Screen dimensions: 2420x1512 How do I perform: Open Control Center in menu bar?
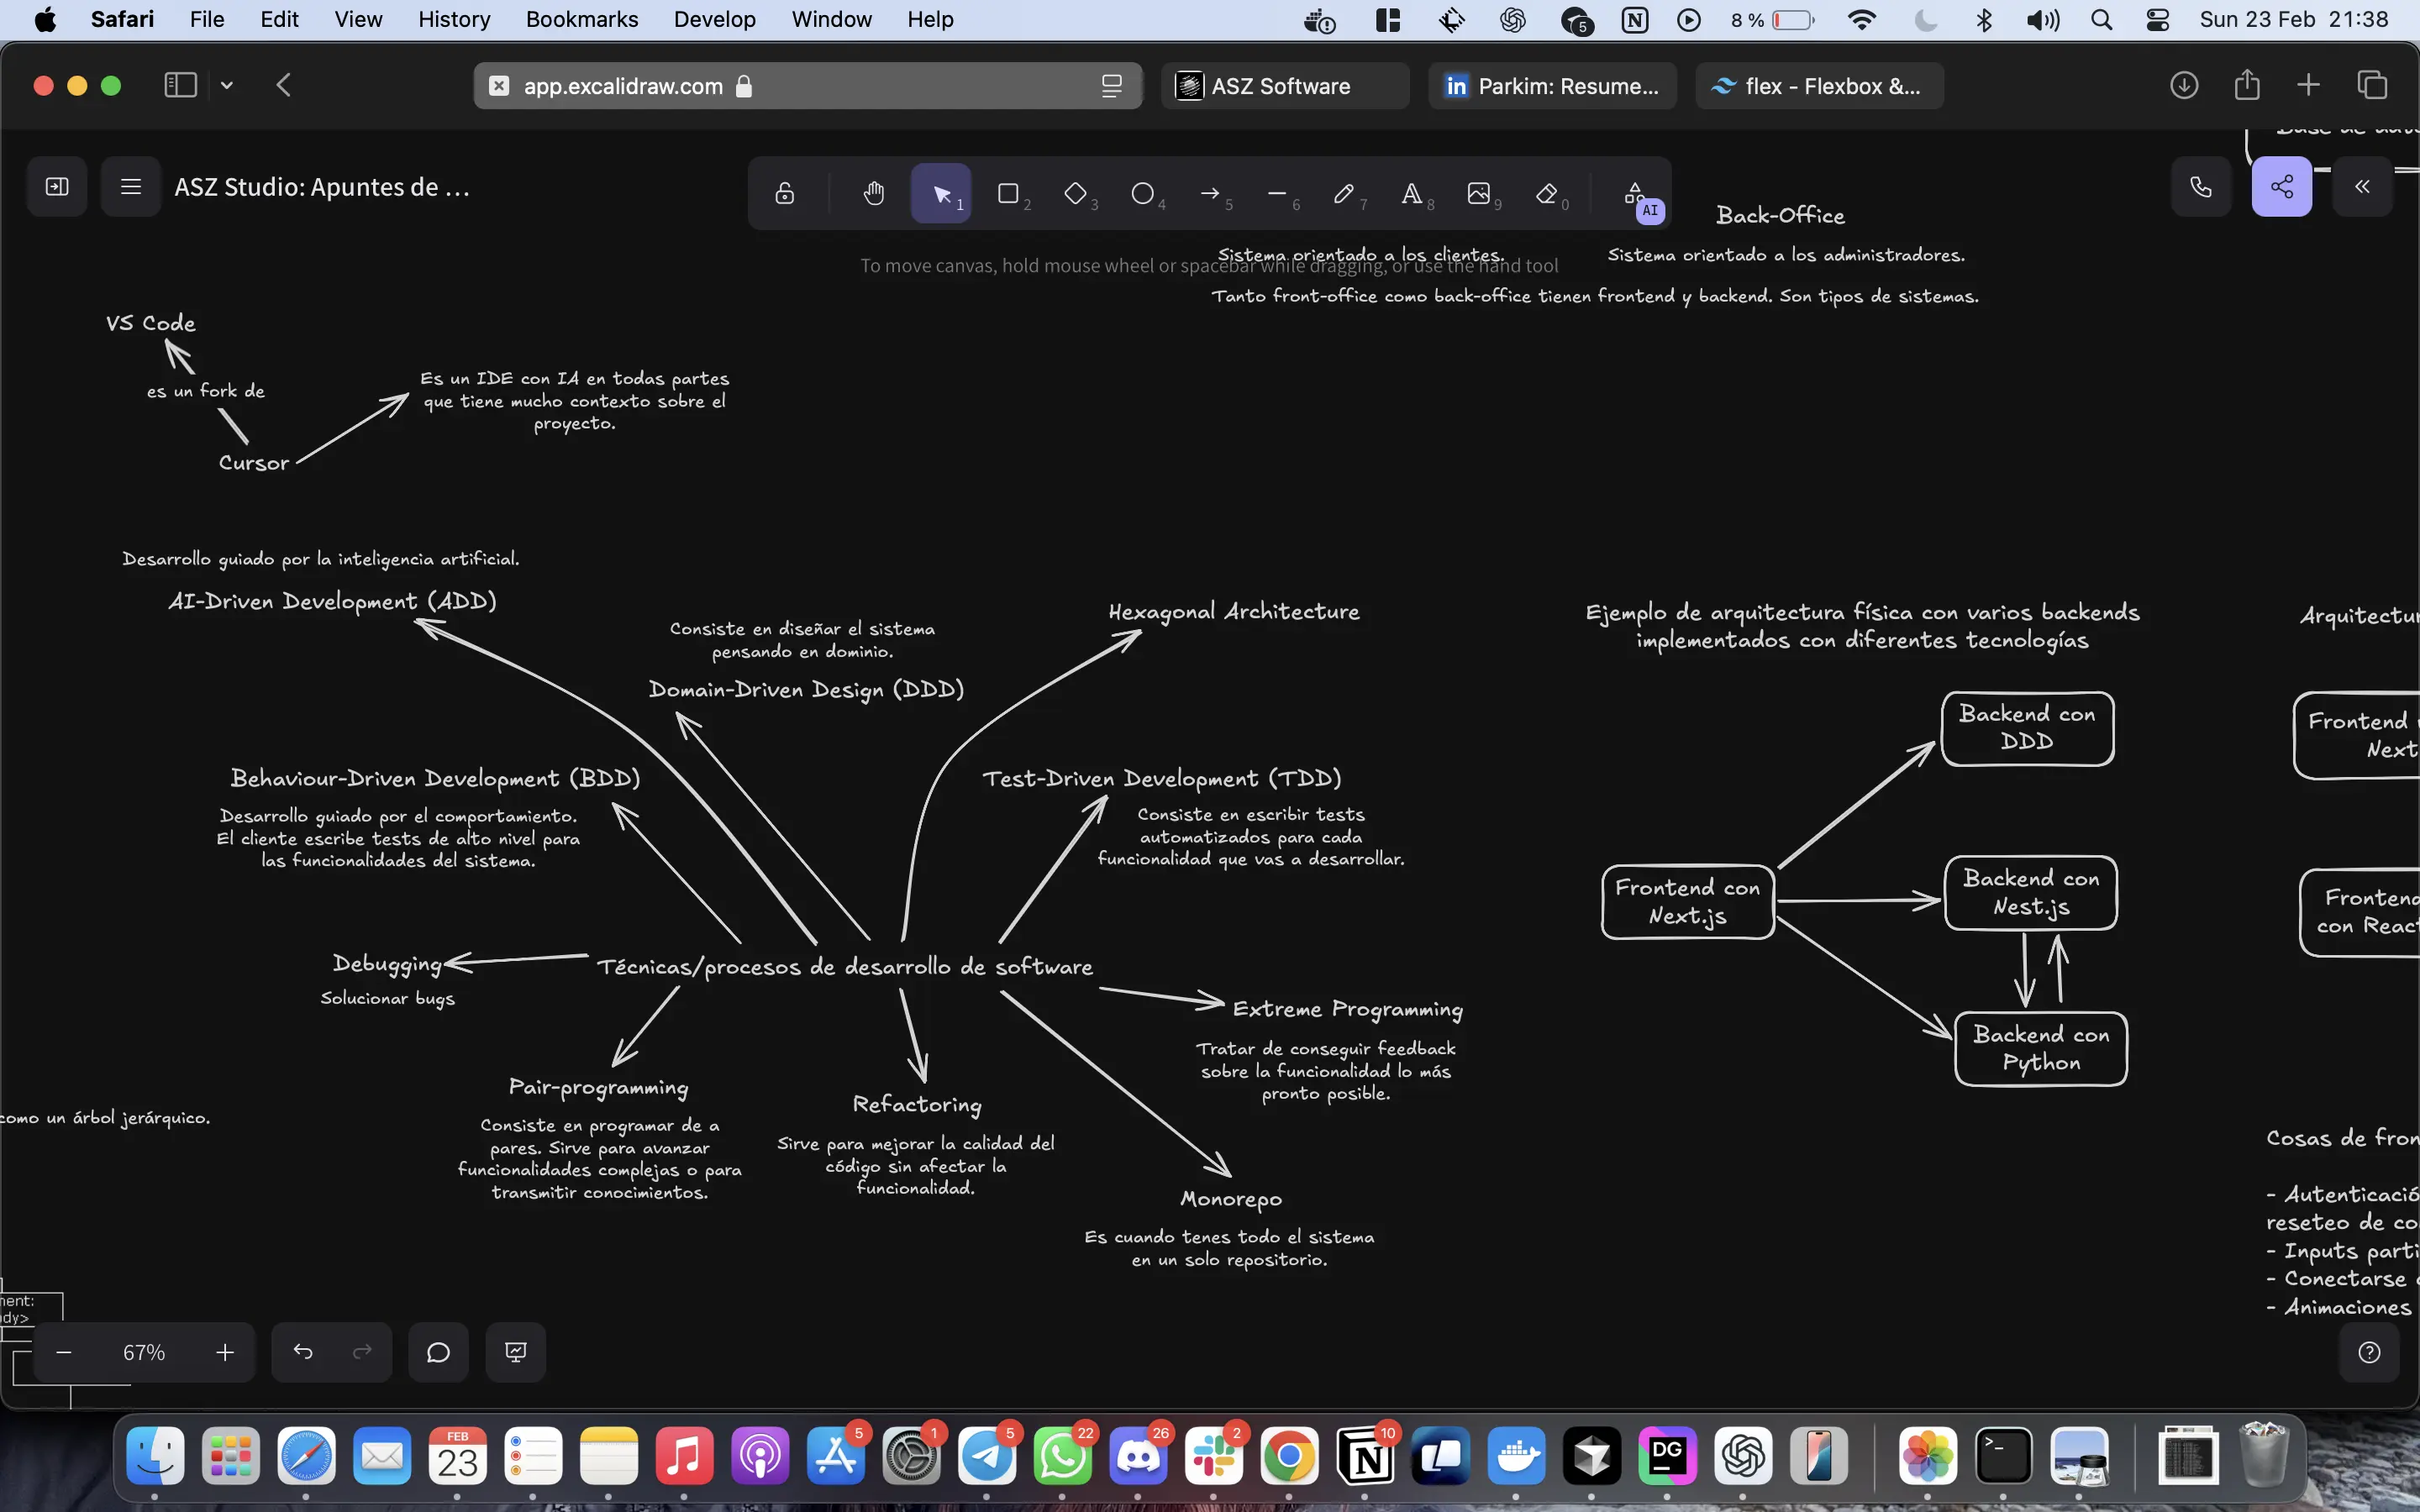coord(2157,19)
